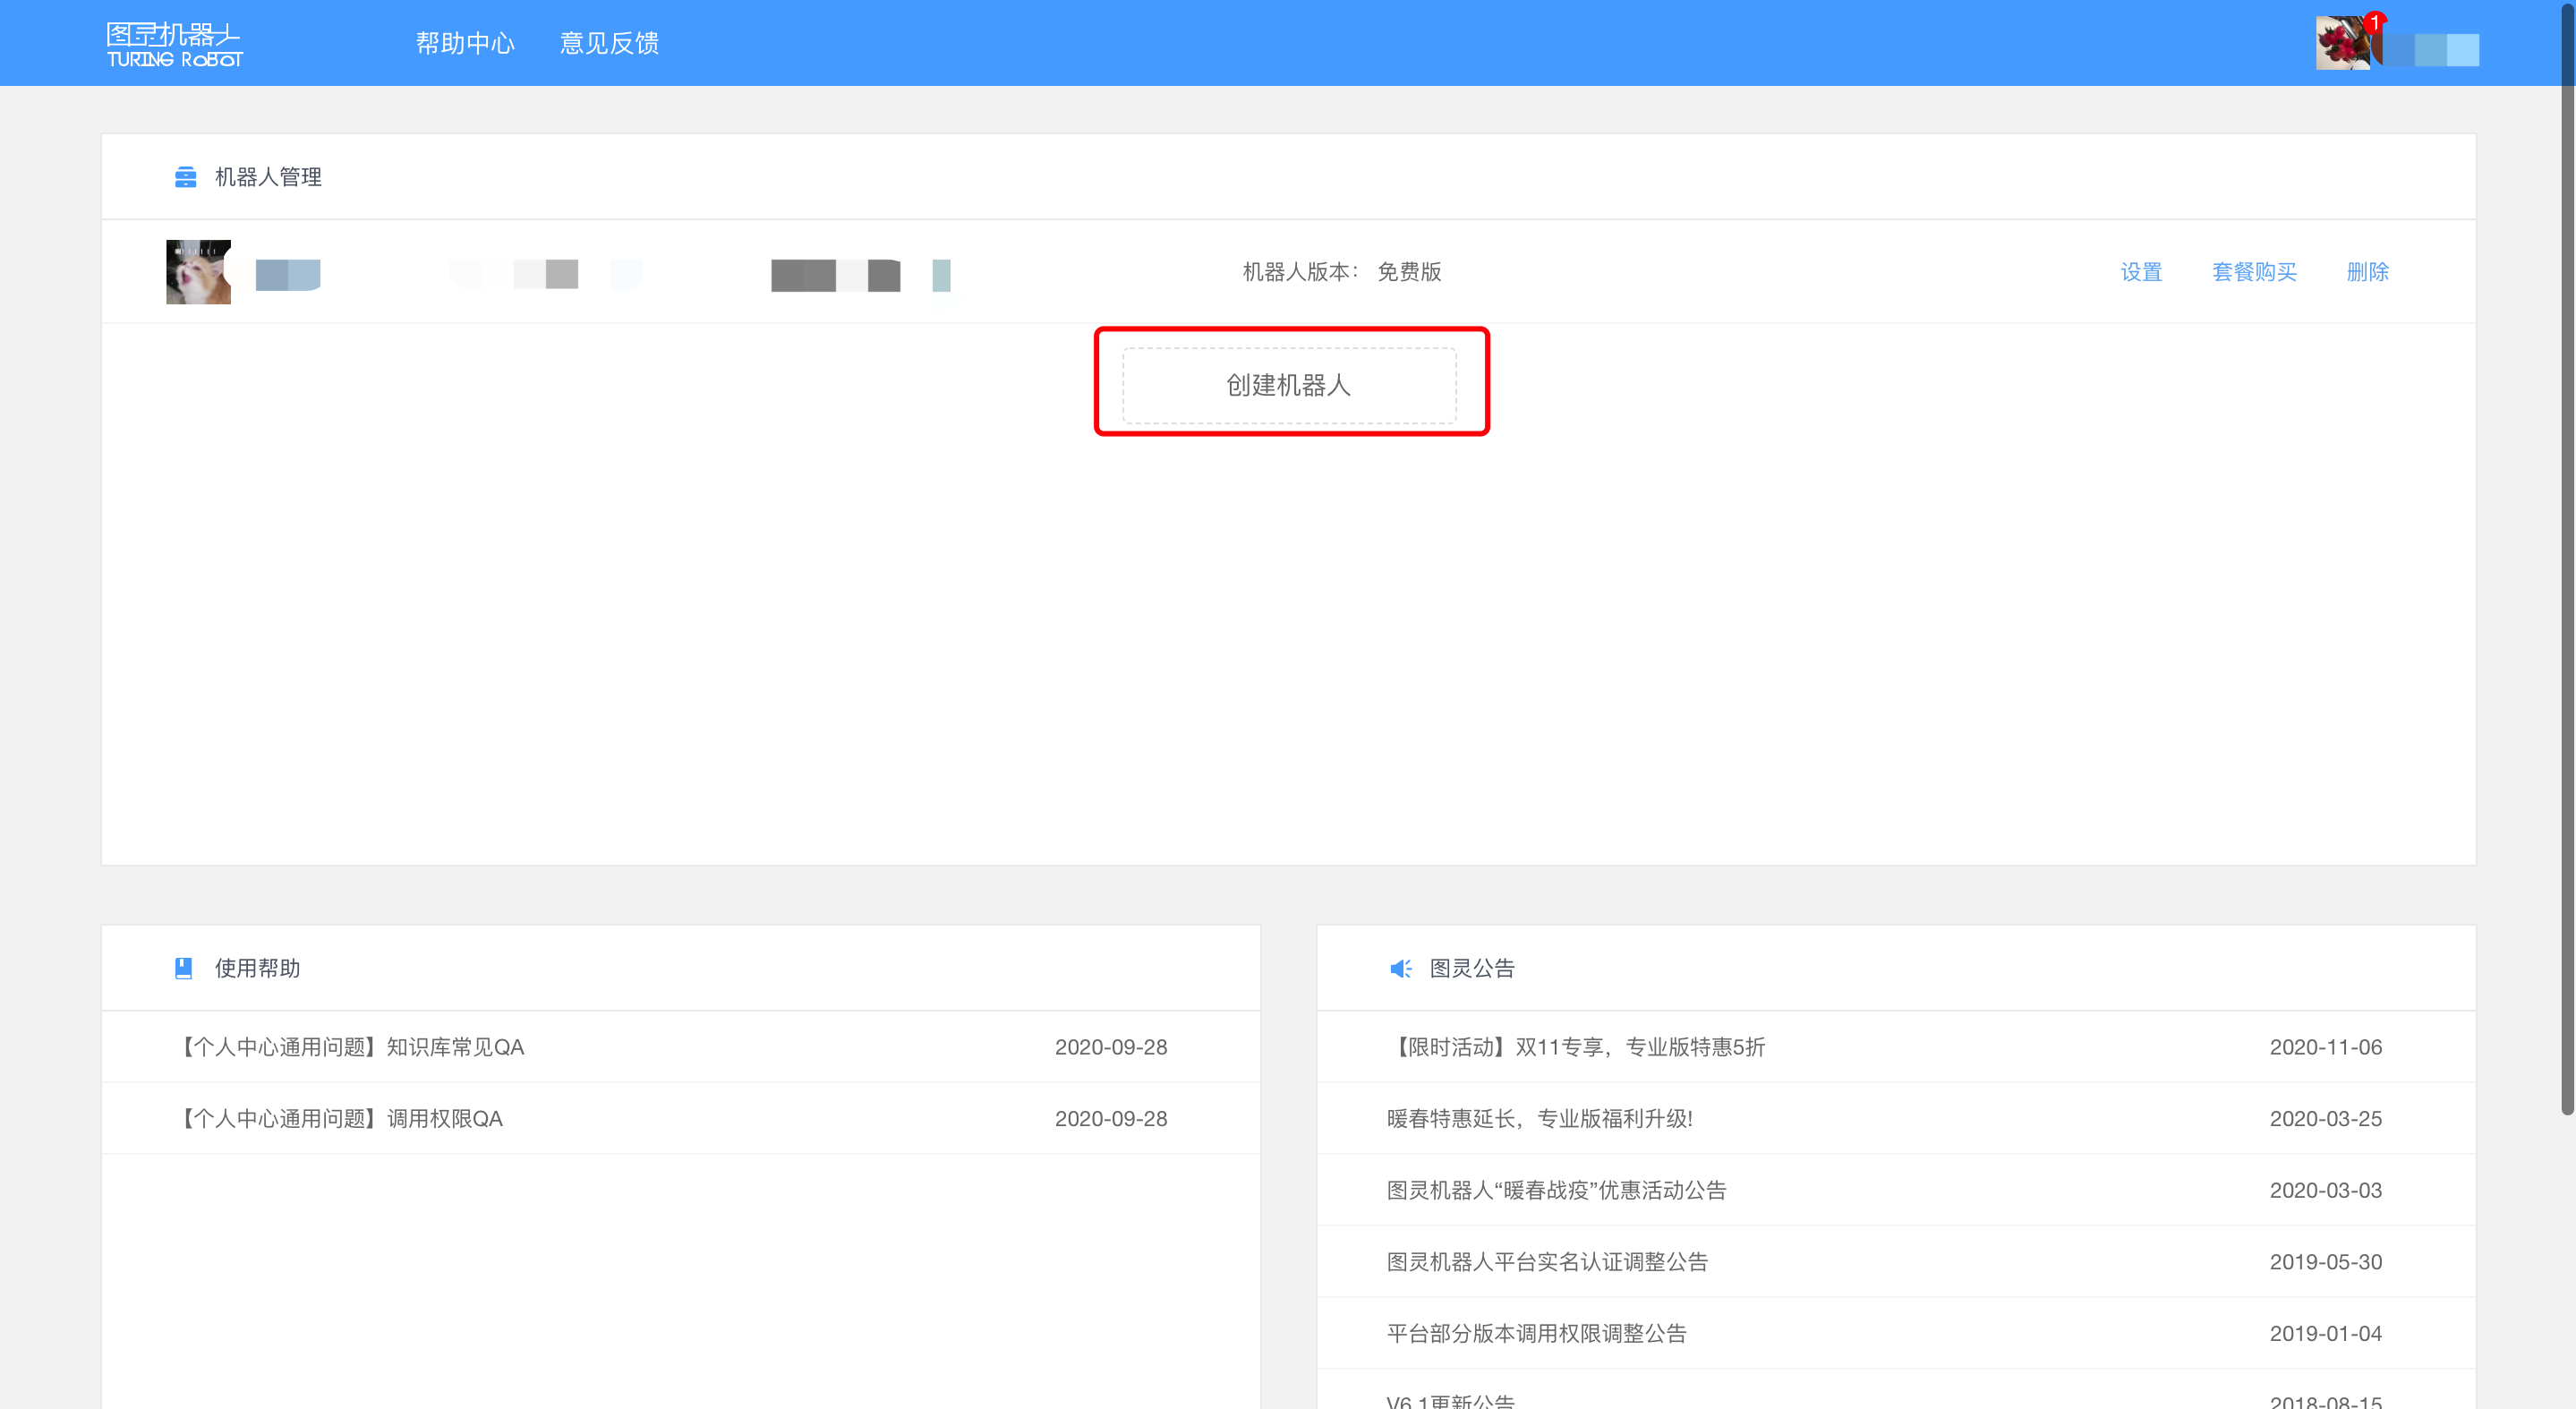Open the user avatar in header
Image resolution: width=2576 pixels, height=1409 pixels.
pos(2342,44)
